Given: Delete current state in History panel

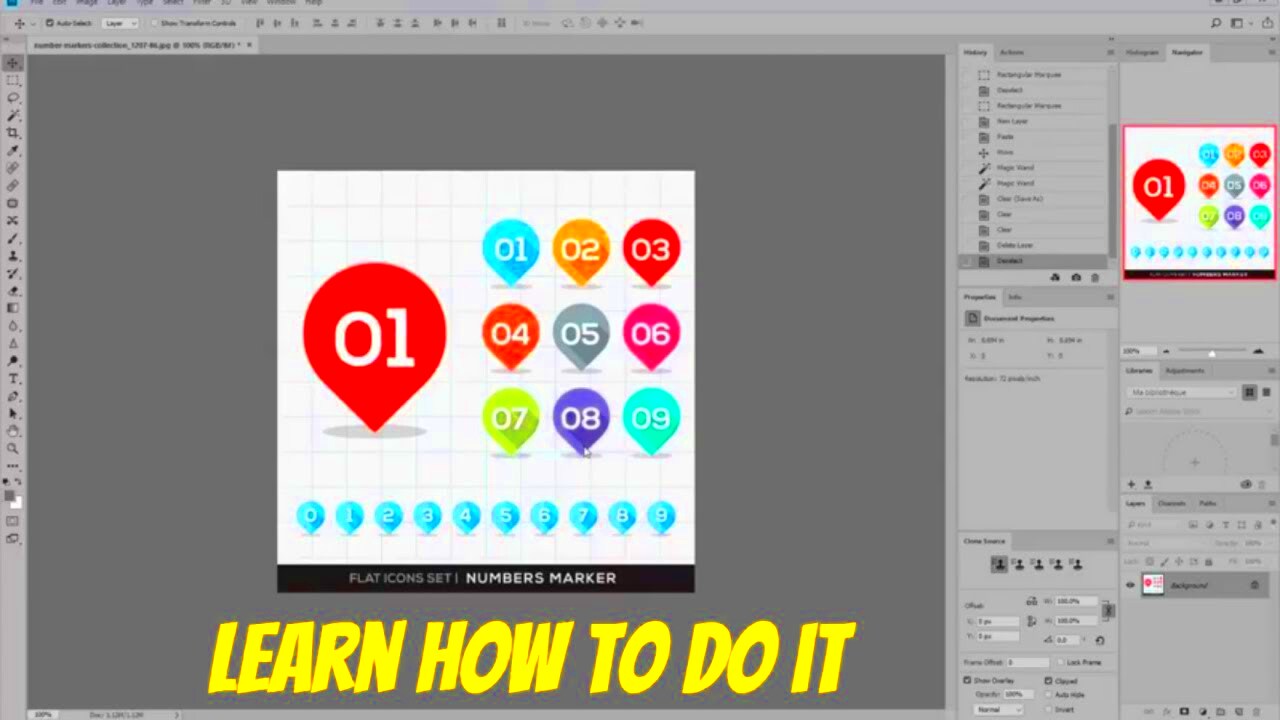Looking at the screenshot, I should (1094, 277).
